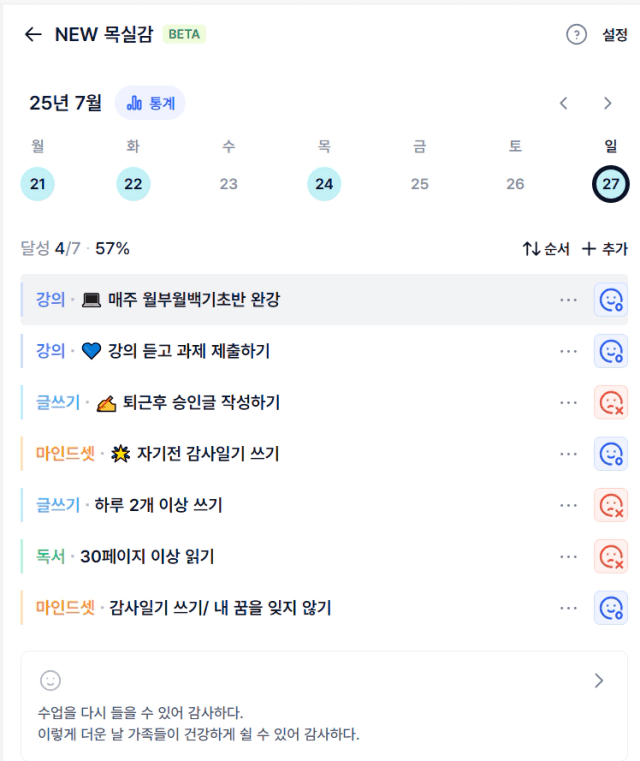
Task: Add a new habit with 추가 plus
Action: [x=605, y=249]
